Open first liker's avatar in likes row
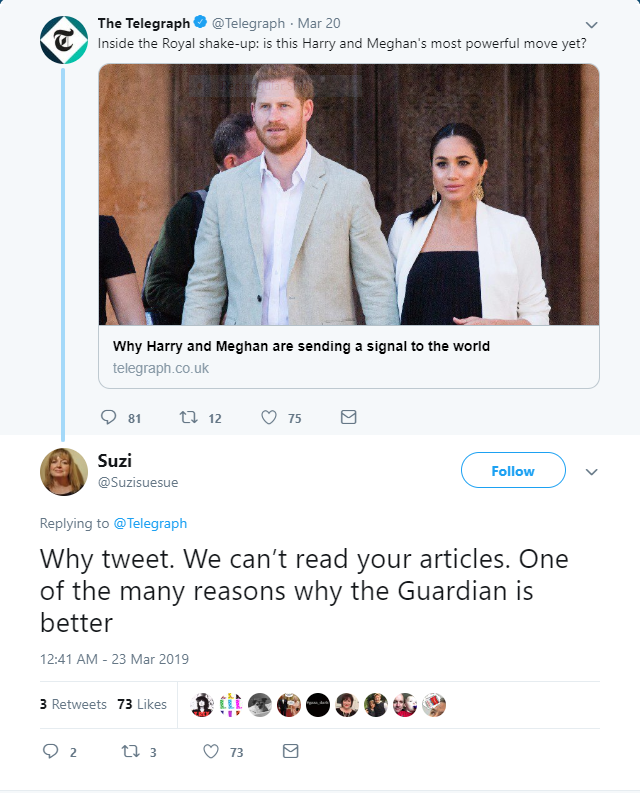 click(202, 704)
